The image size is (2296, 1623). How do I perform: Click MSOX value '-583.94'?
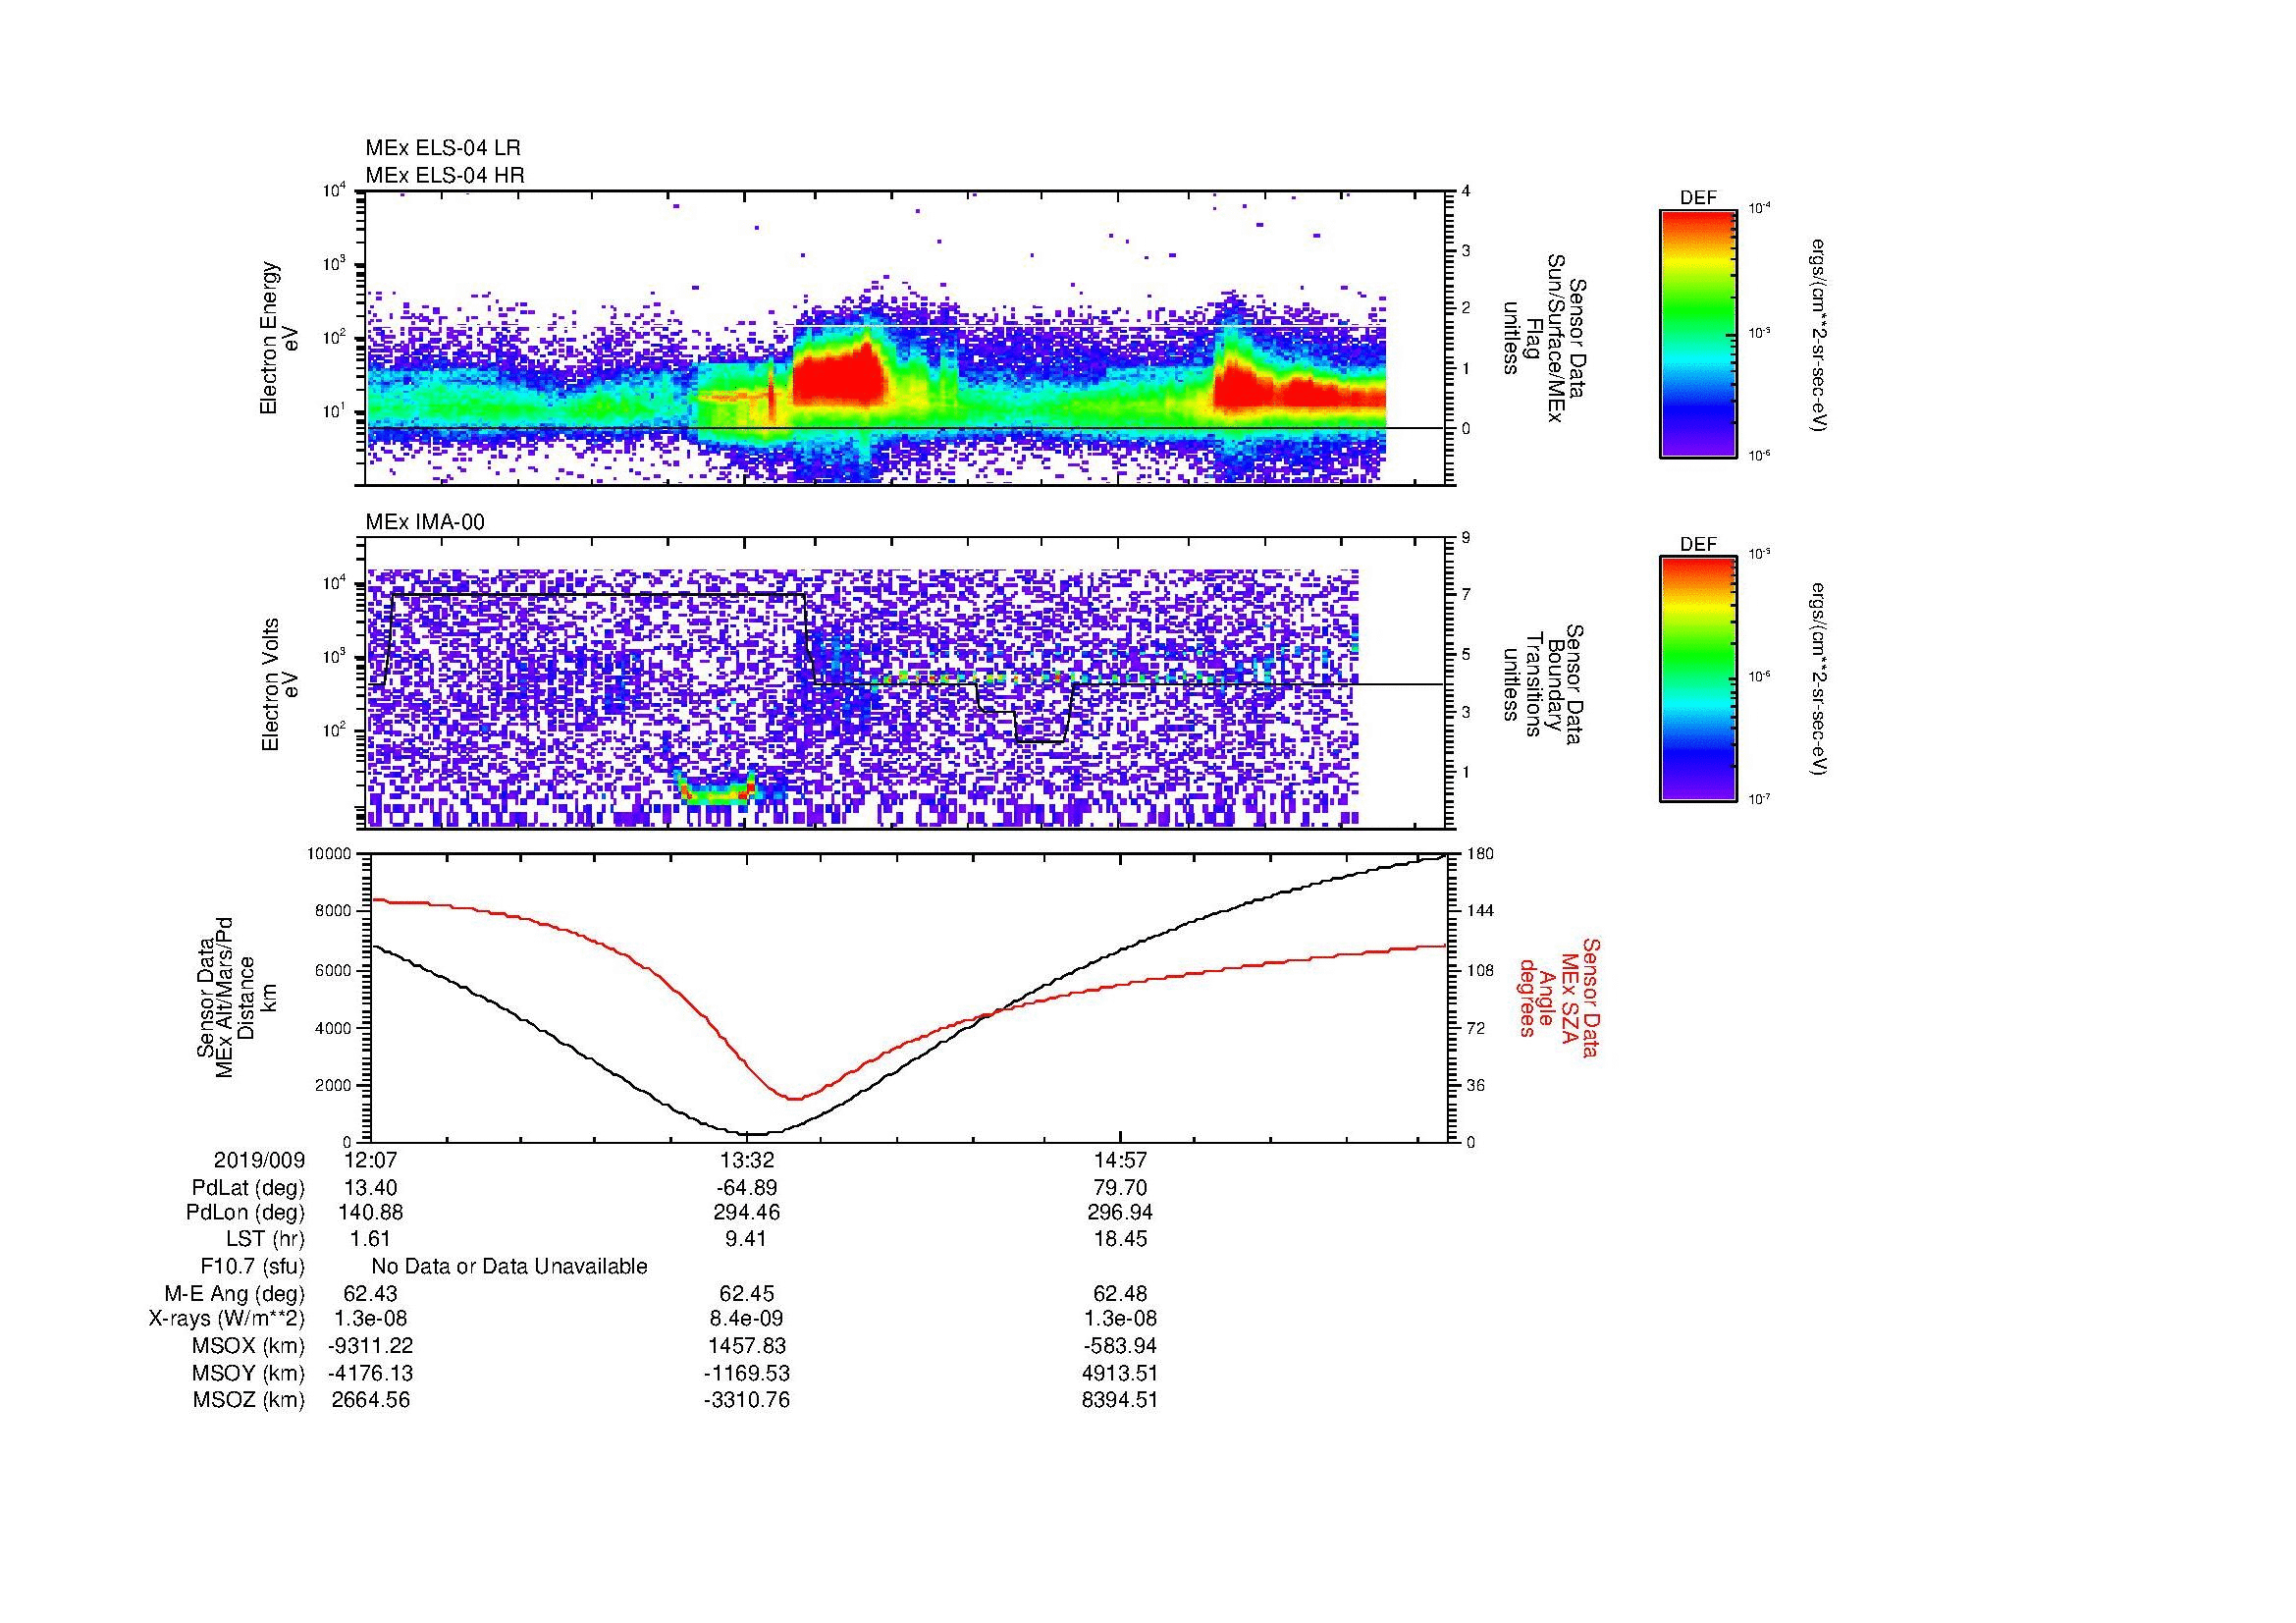coord(1121,1346)
